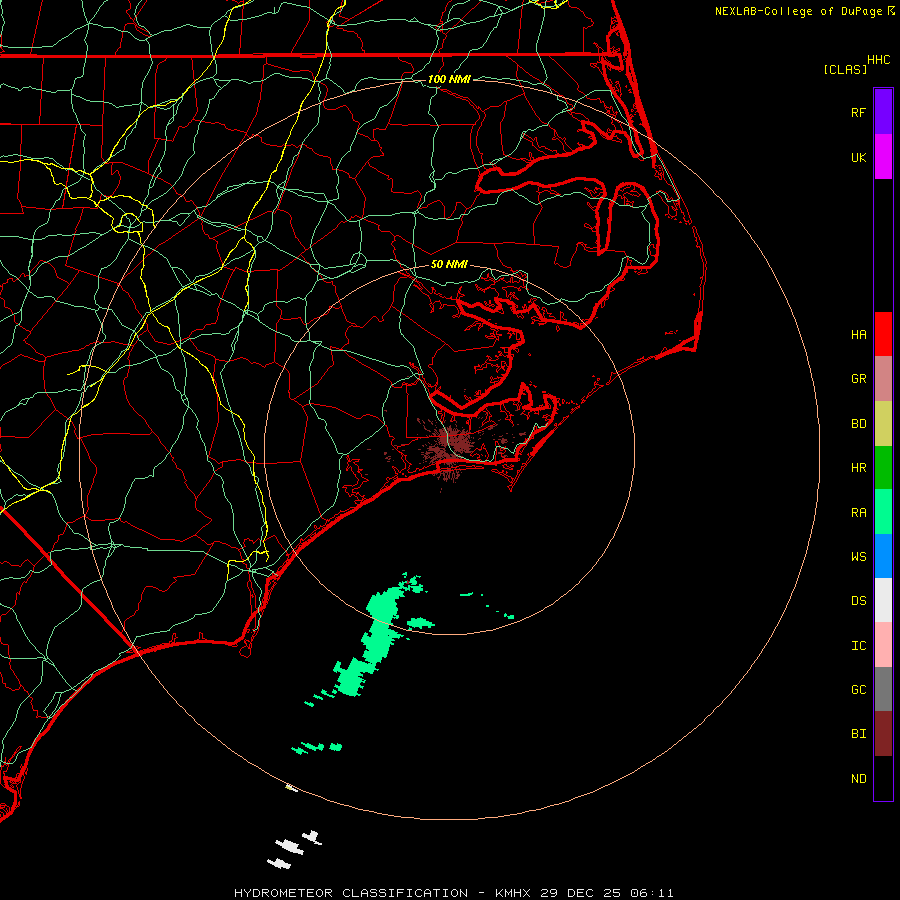Click the ND legend label
Viewport: 900px width, 900px height.
pyautogui.click(x=858, y=779)
